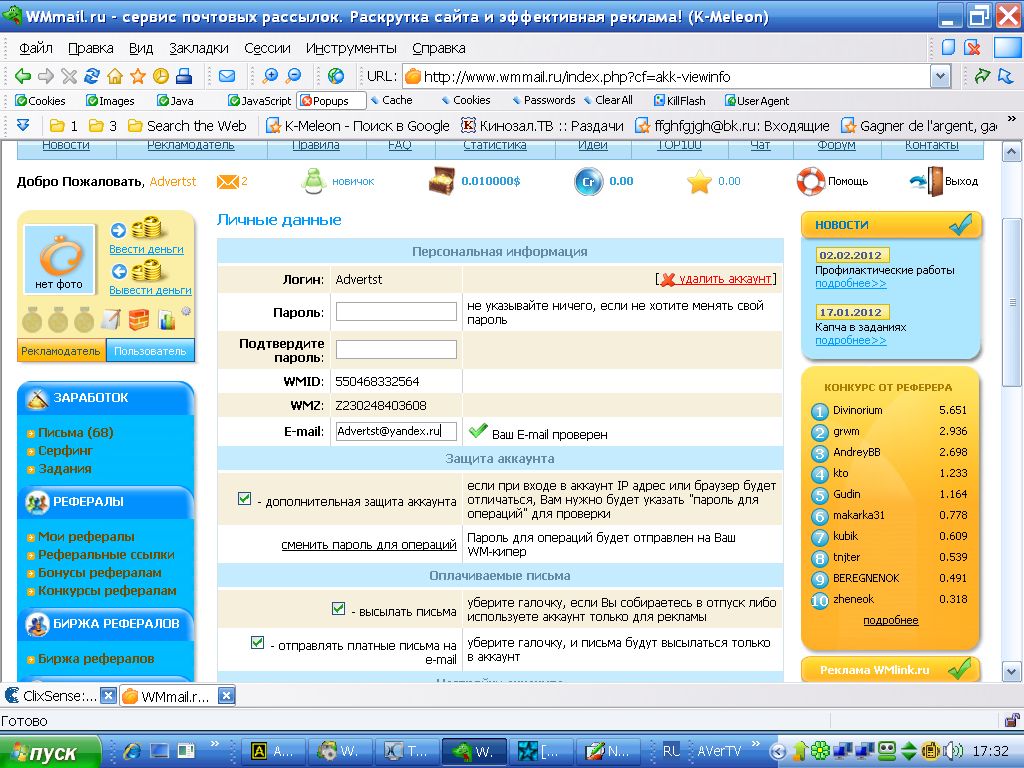Click the globe search icon in toolbar

coord(336,76)
